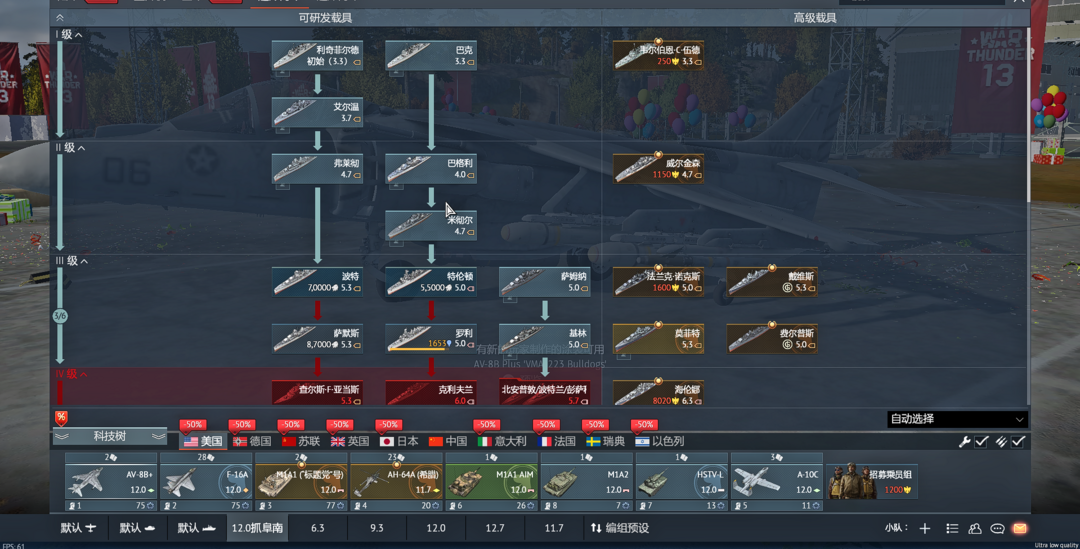The width and height of the screenshot is (1080, 549).
Task: Open the squad contacts icon
Action: [975, 528]
